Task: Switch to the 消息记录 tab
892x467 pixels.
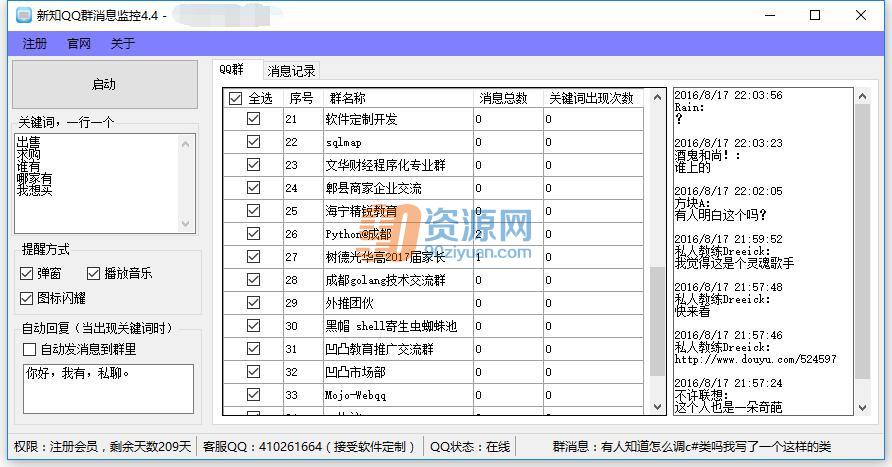Action: pos(291,71)
